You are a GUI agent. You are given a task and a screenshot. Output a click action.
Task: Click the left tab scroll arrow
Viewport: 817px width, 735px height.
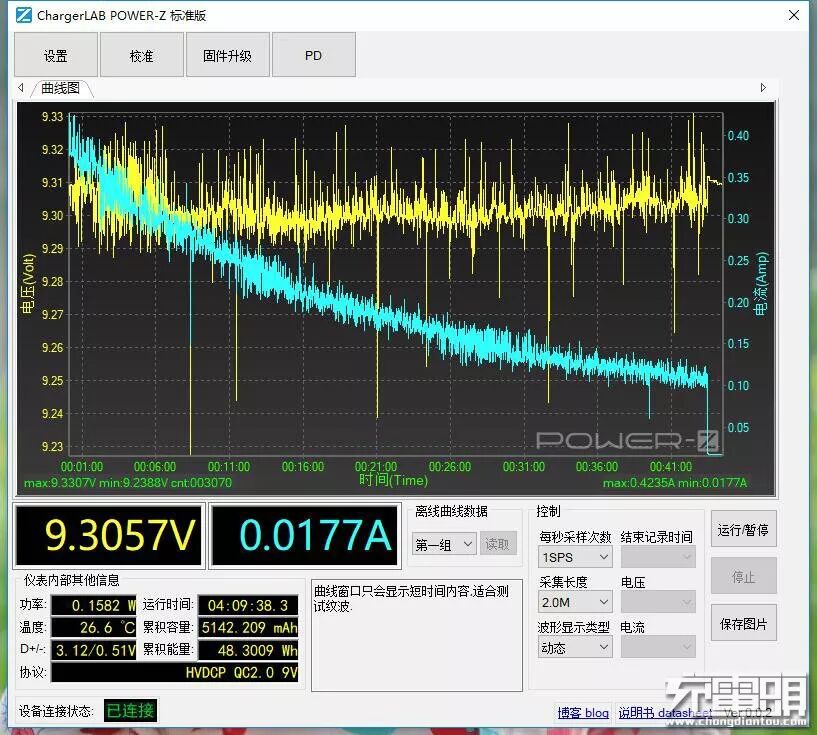[21, 88]
